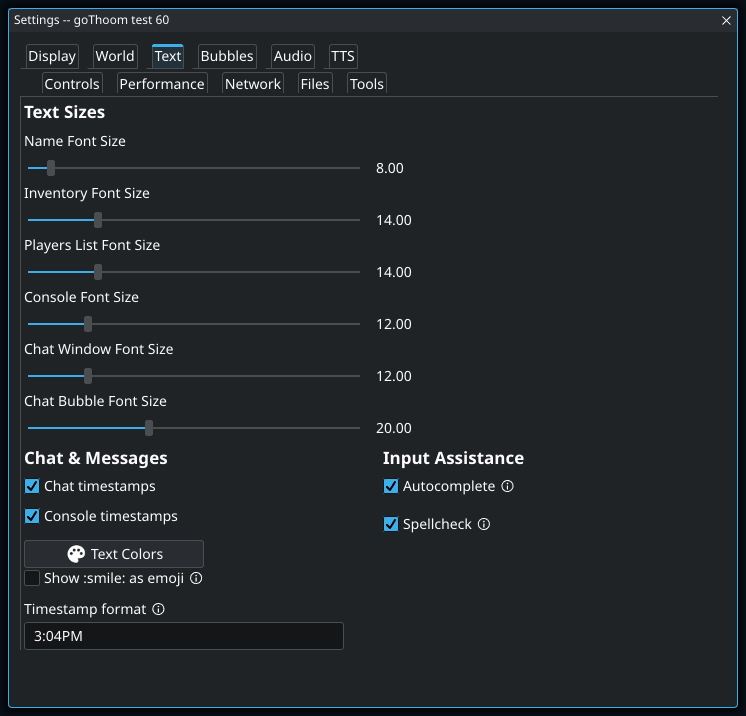Click the Chat Bubble Font Size slider handle
This screenshot has width=746, height=716.
click(x=149, y=428)
